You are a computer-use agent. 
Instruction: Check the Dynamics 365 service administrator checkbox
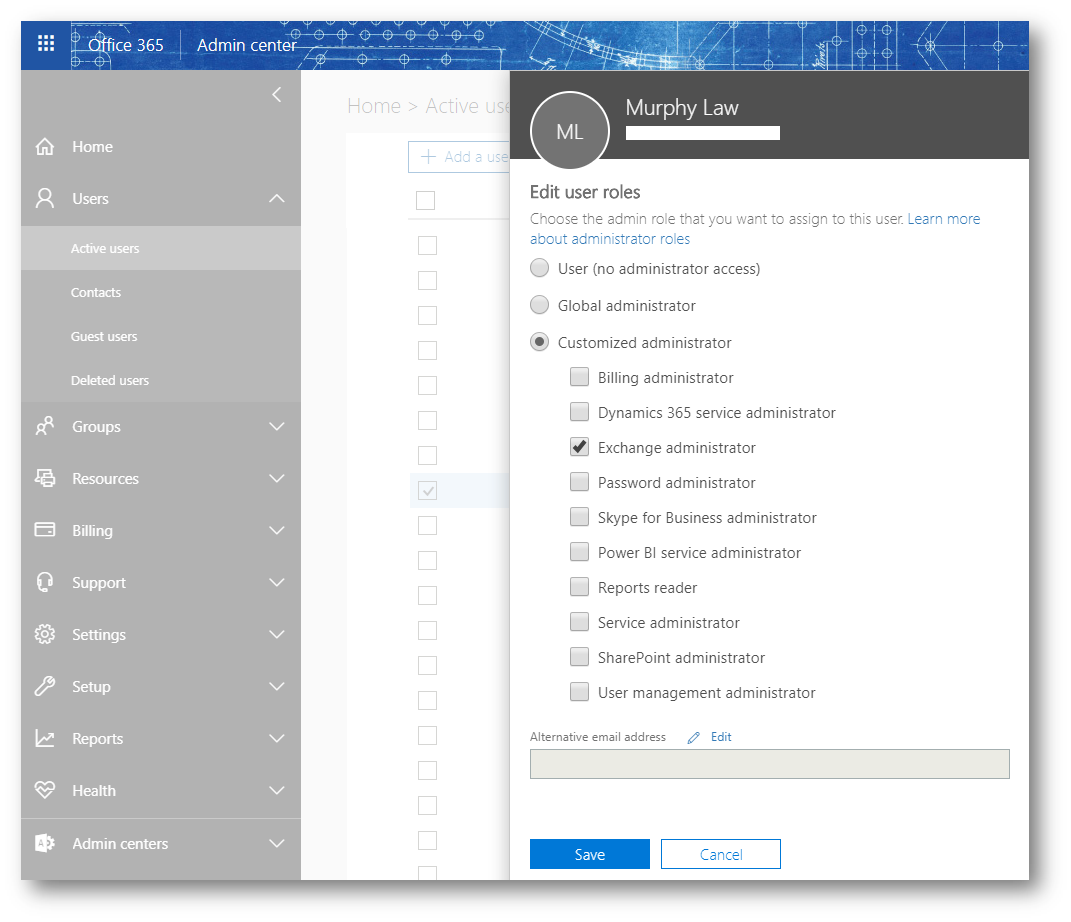point(579,412)
